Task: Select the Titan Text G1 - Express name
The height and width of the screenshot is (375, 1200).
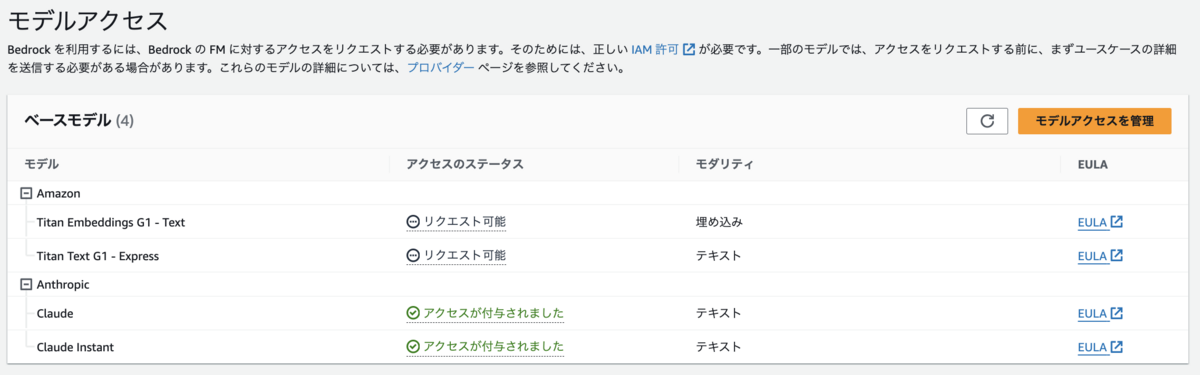Action: point(97,256)
